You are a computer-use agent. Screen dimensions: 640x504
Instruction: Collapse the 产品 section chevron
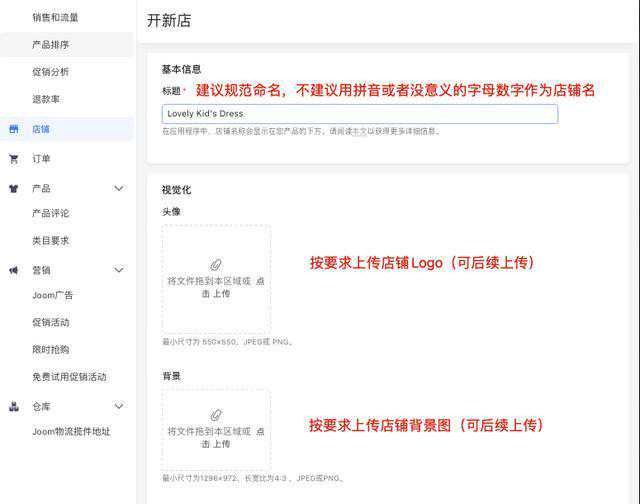pos(119,188)
